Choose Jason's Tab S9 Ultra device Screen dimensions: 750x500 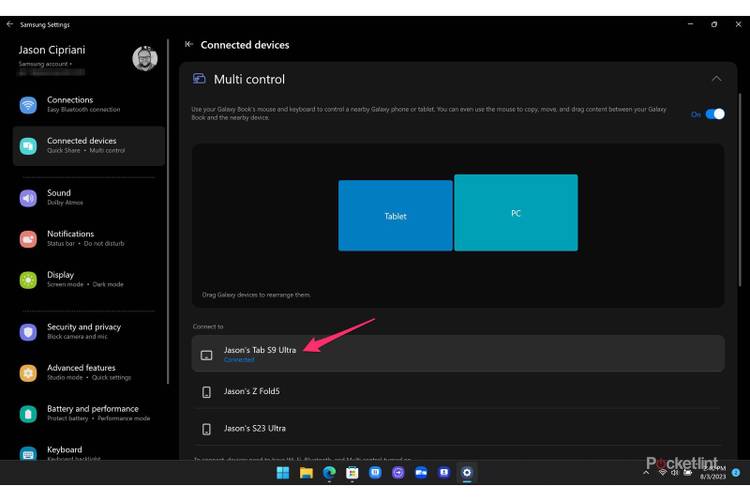[458, 354]
